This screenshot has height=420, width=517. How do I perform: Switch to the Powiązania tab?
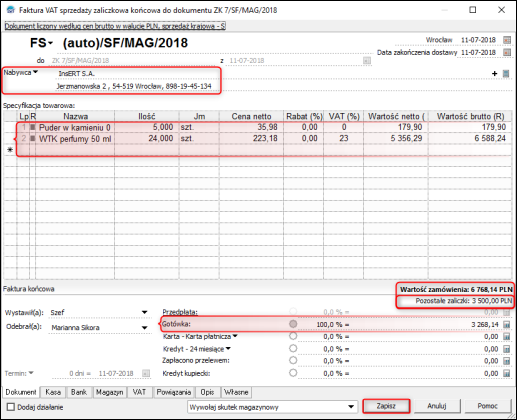tap(174, 392)
